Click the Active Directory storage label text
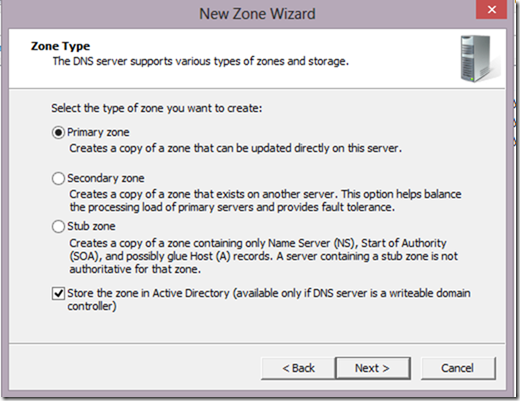 click(269, 300)
